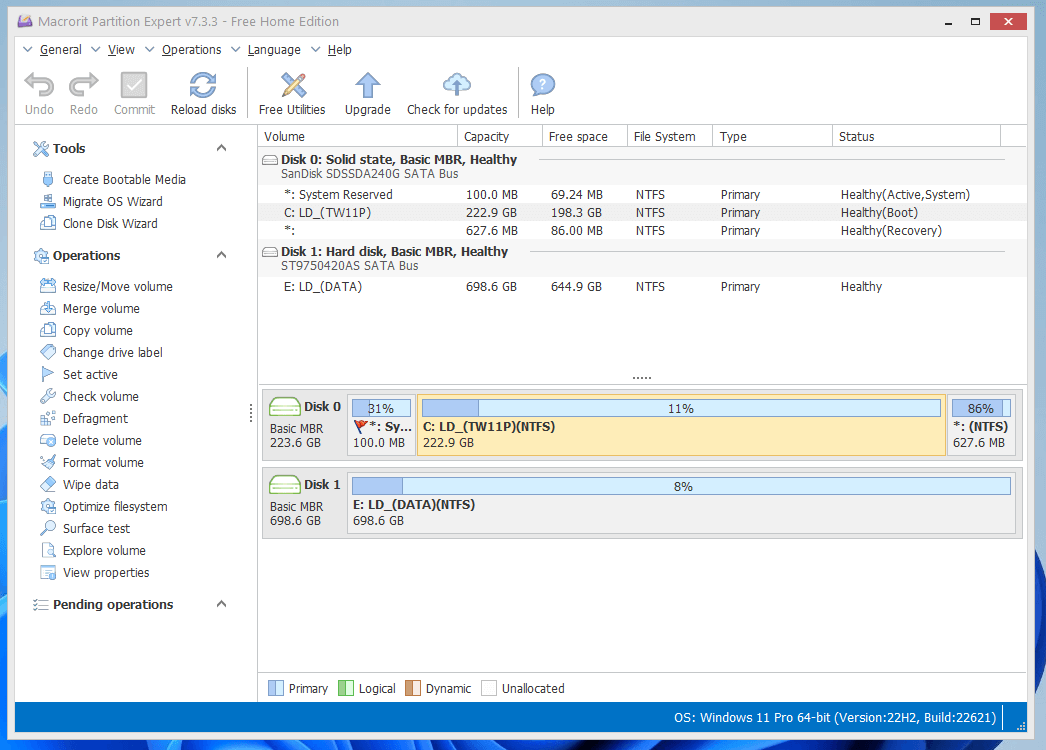Open the General menu
The height and width of the screenshot is (750, 1046).
pos(60,50)
